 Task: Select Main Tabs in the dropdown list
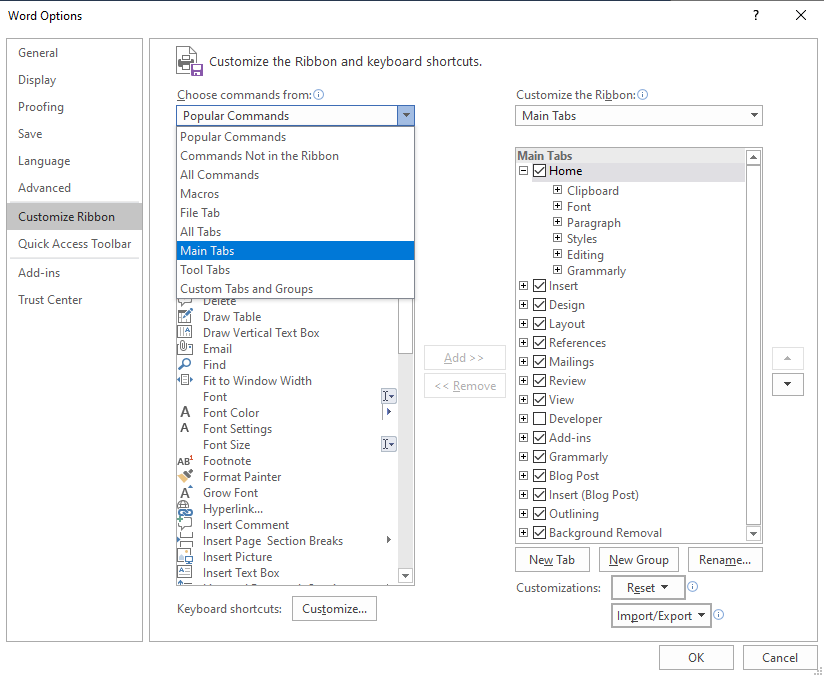pyautogui.click(x=295, y=251)
